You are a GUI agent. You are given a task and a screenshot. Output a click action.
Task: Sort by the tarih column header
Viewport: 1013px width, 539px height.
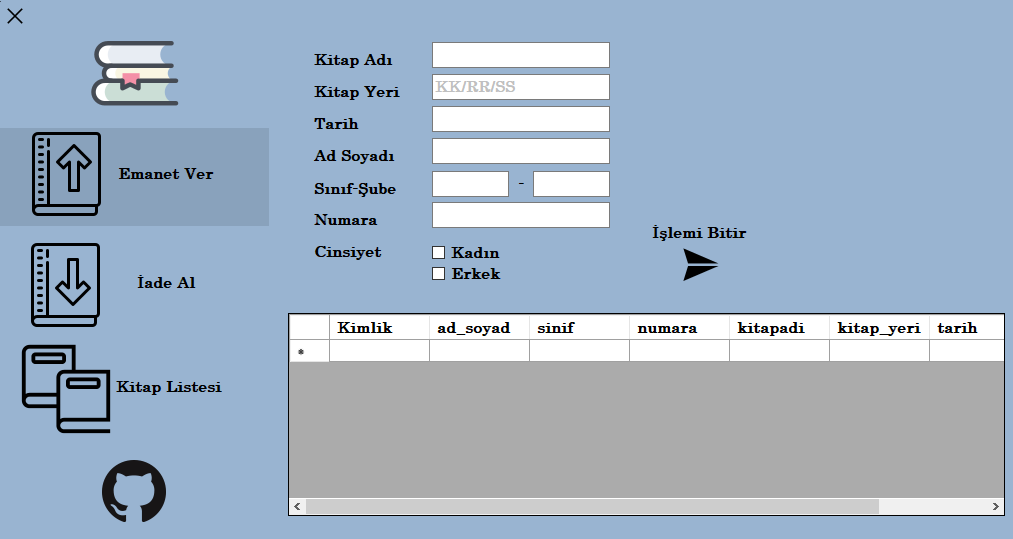[x=966, y=328]
